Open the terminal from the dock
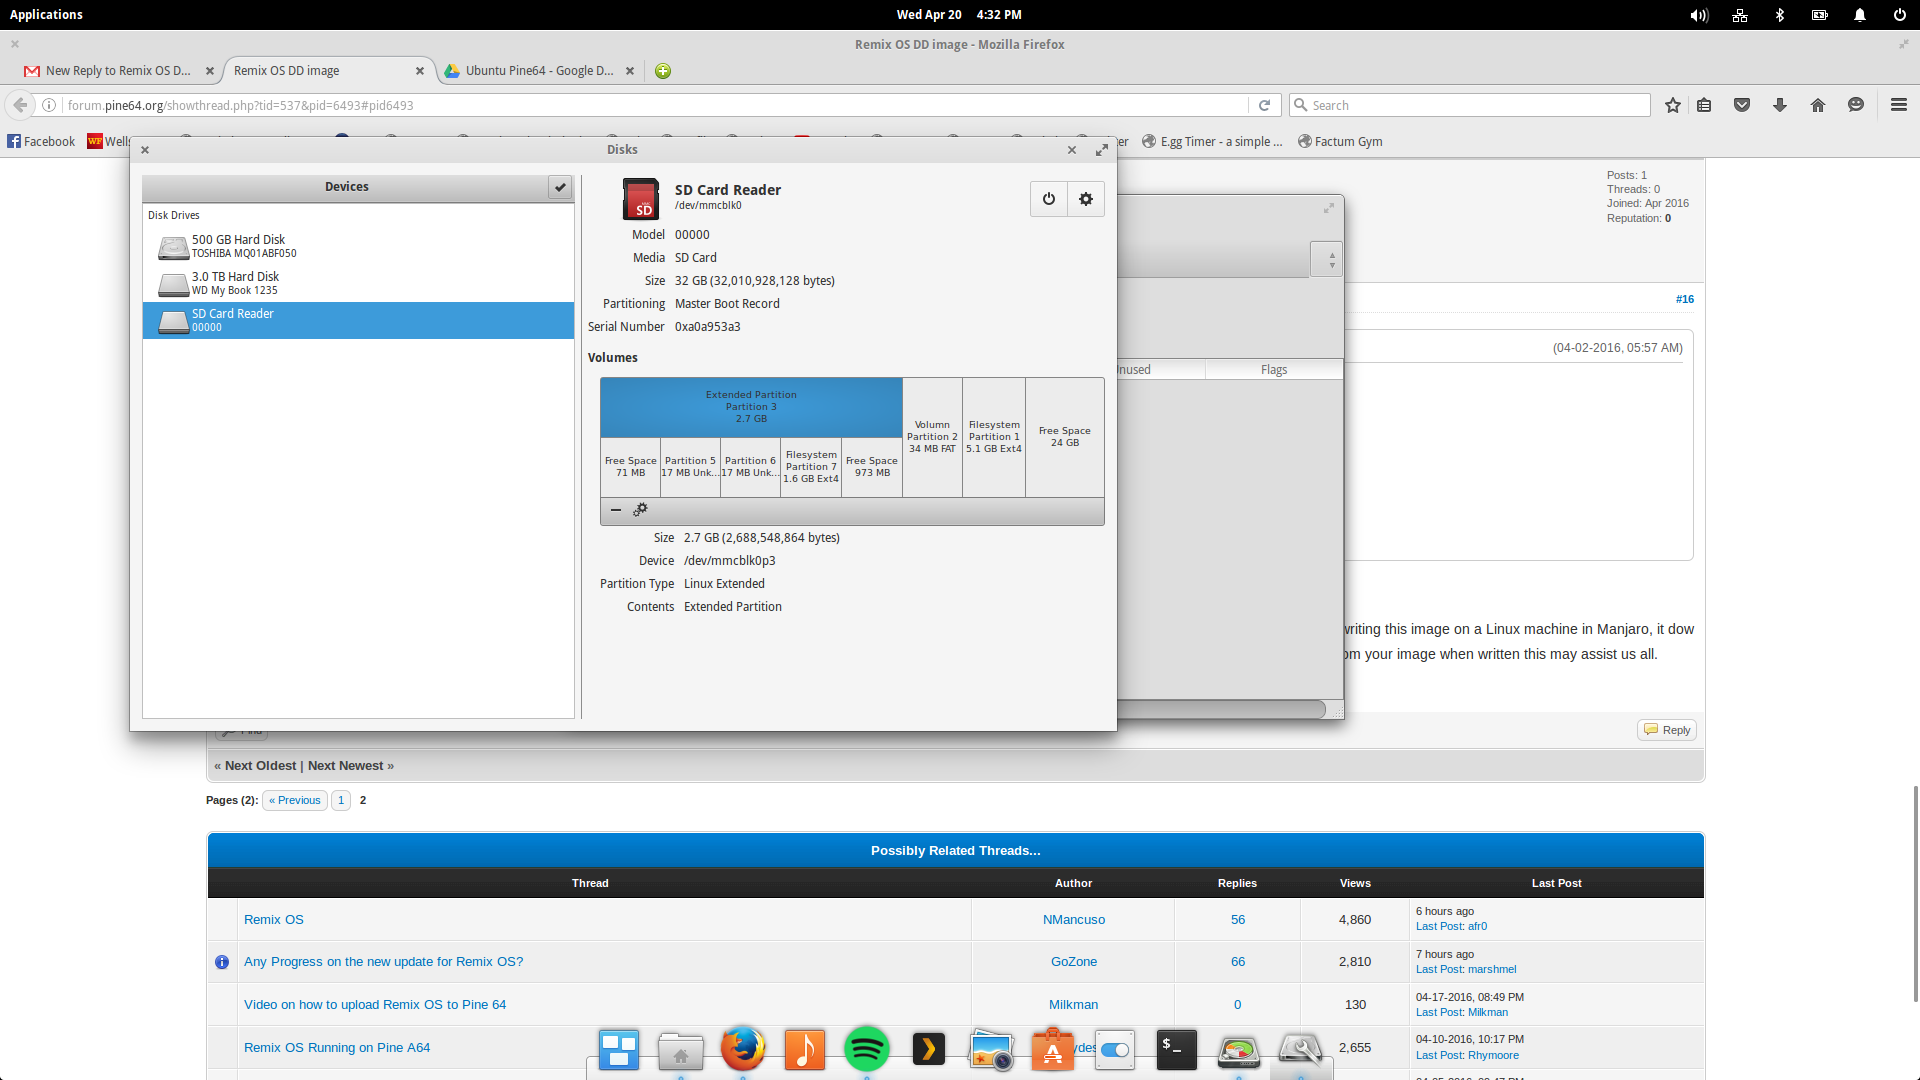 click(1176, 1049)
